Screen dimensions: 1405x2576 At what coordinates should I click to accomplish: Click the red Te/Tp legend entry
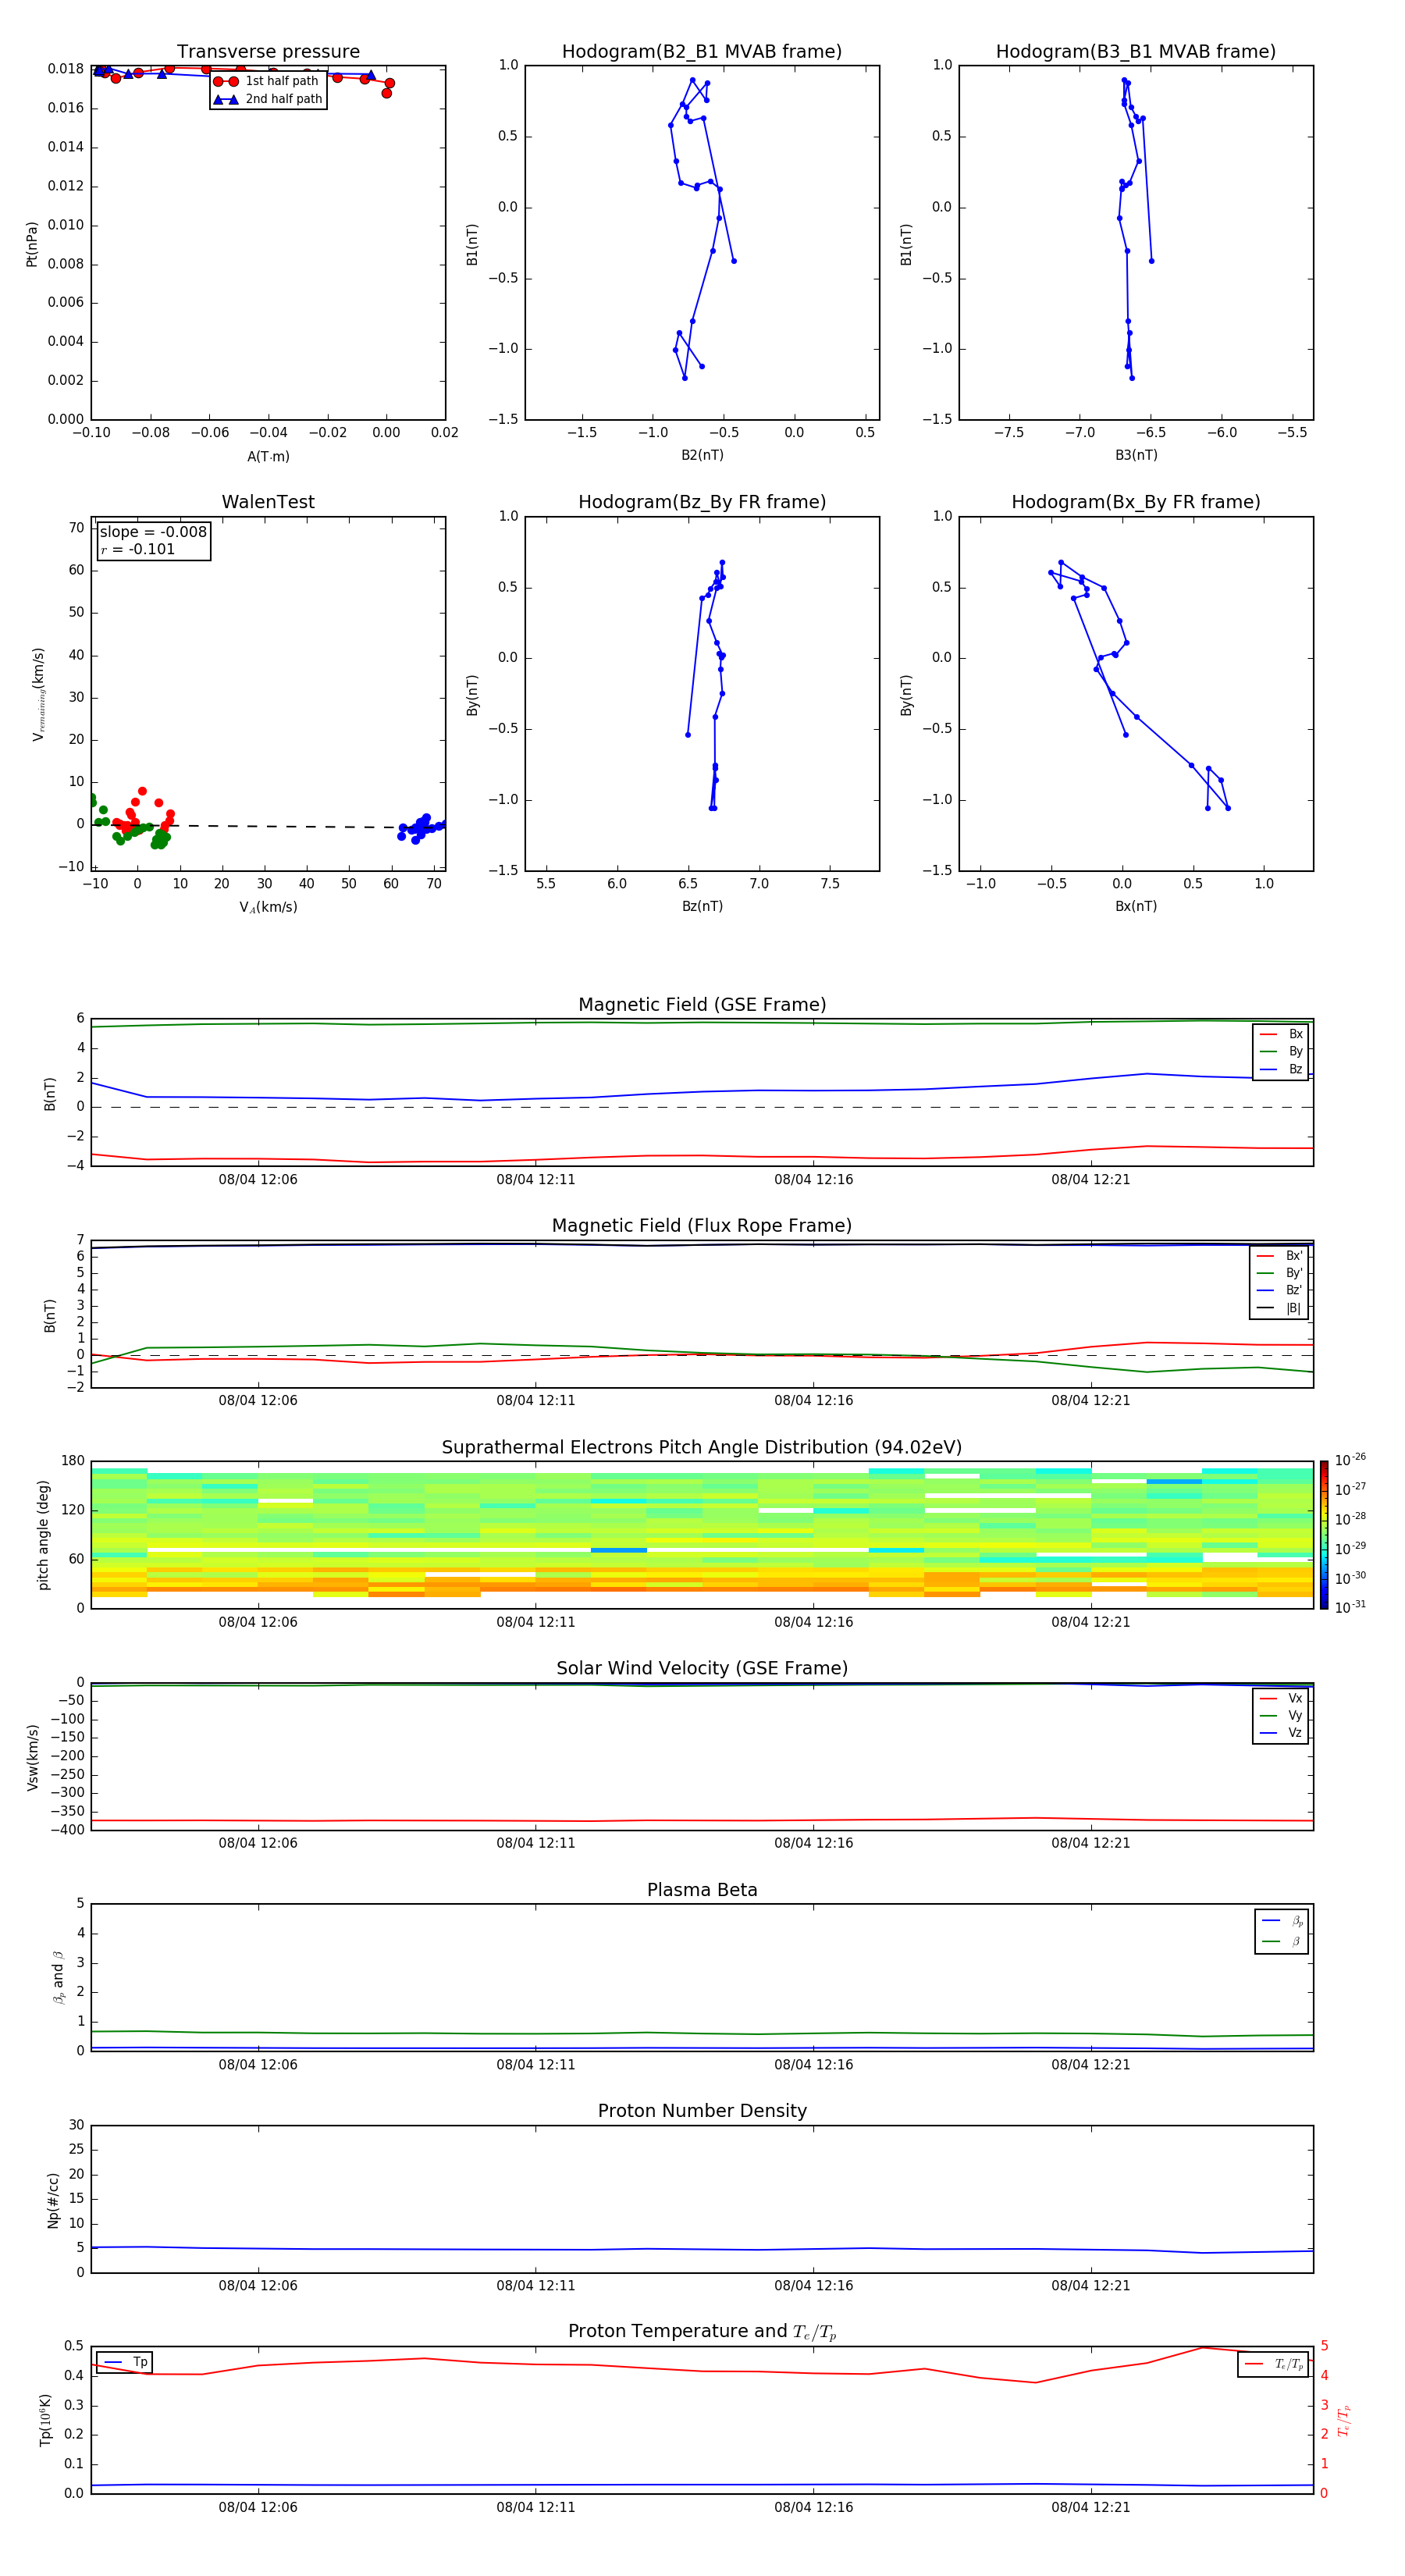[1274, 2364]
